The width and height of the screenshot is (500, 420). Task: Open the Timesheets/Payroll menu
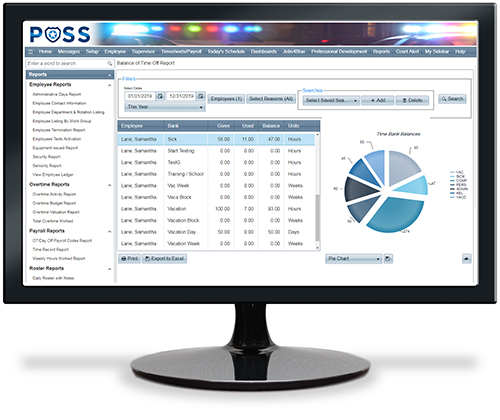[181, 51]
